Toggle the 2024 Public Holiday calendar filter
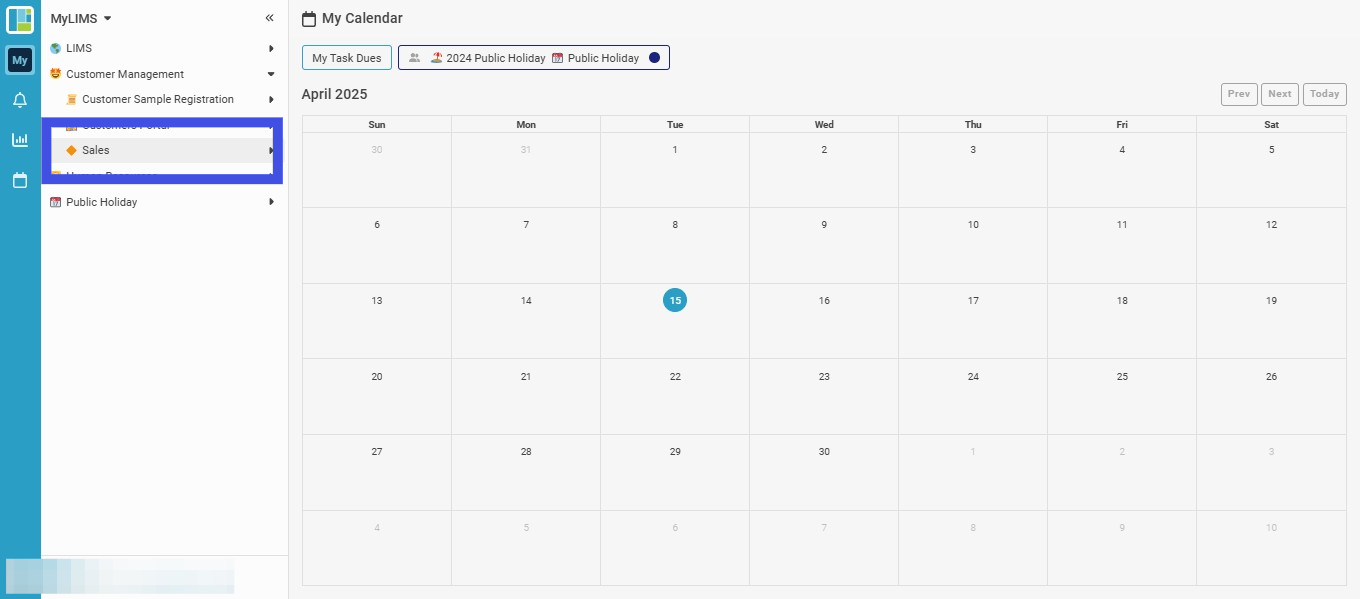 496,58
